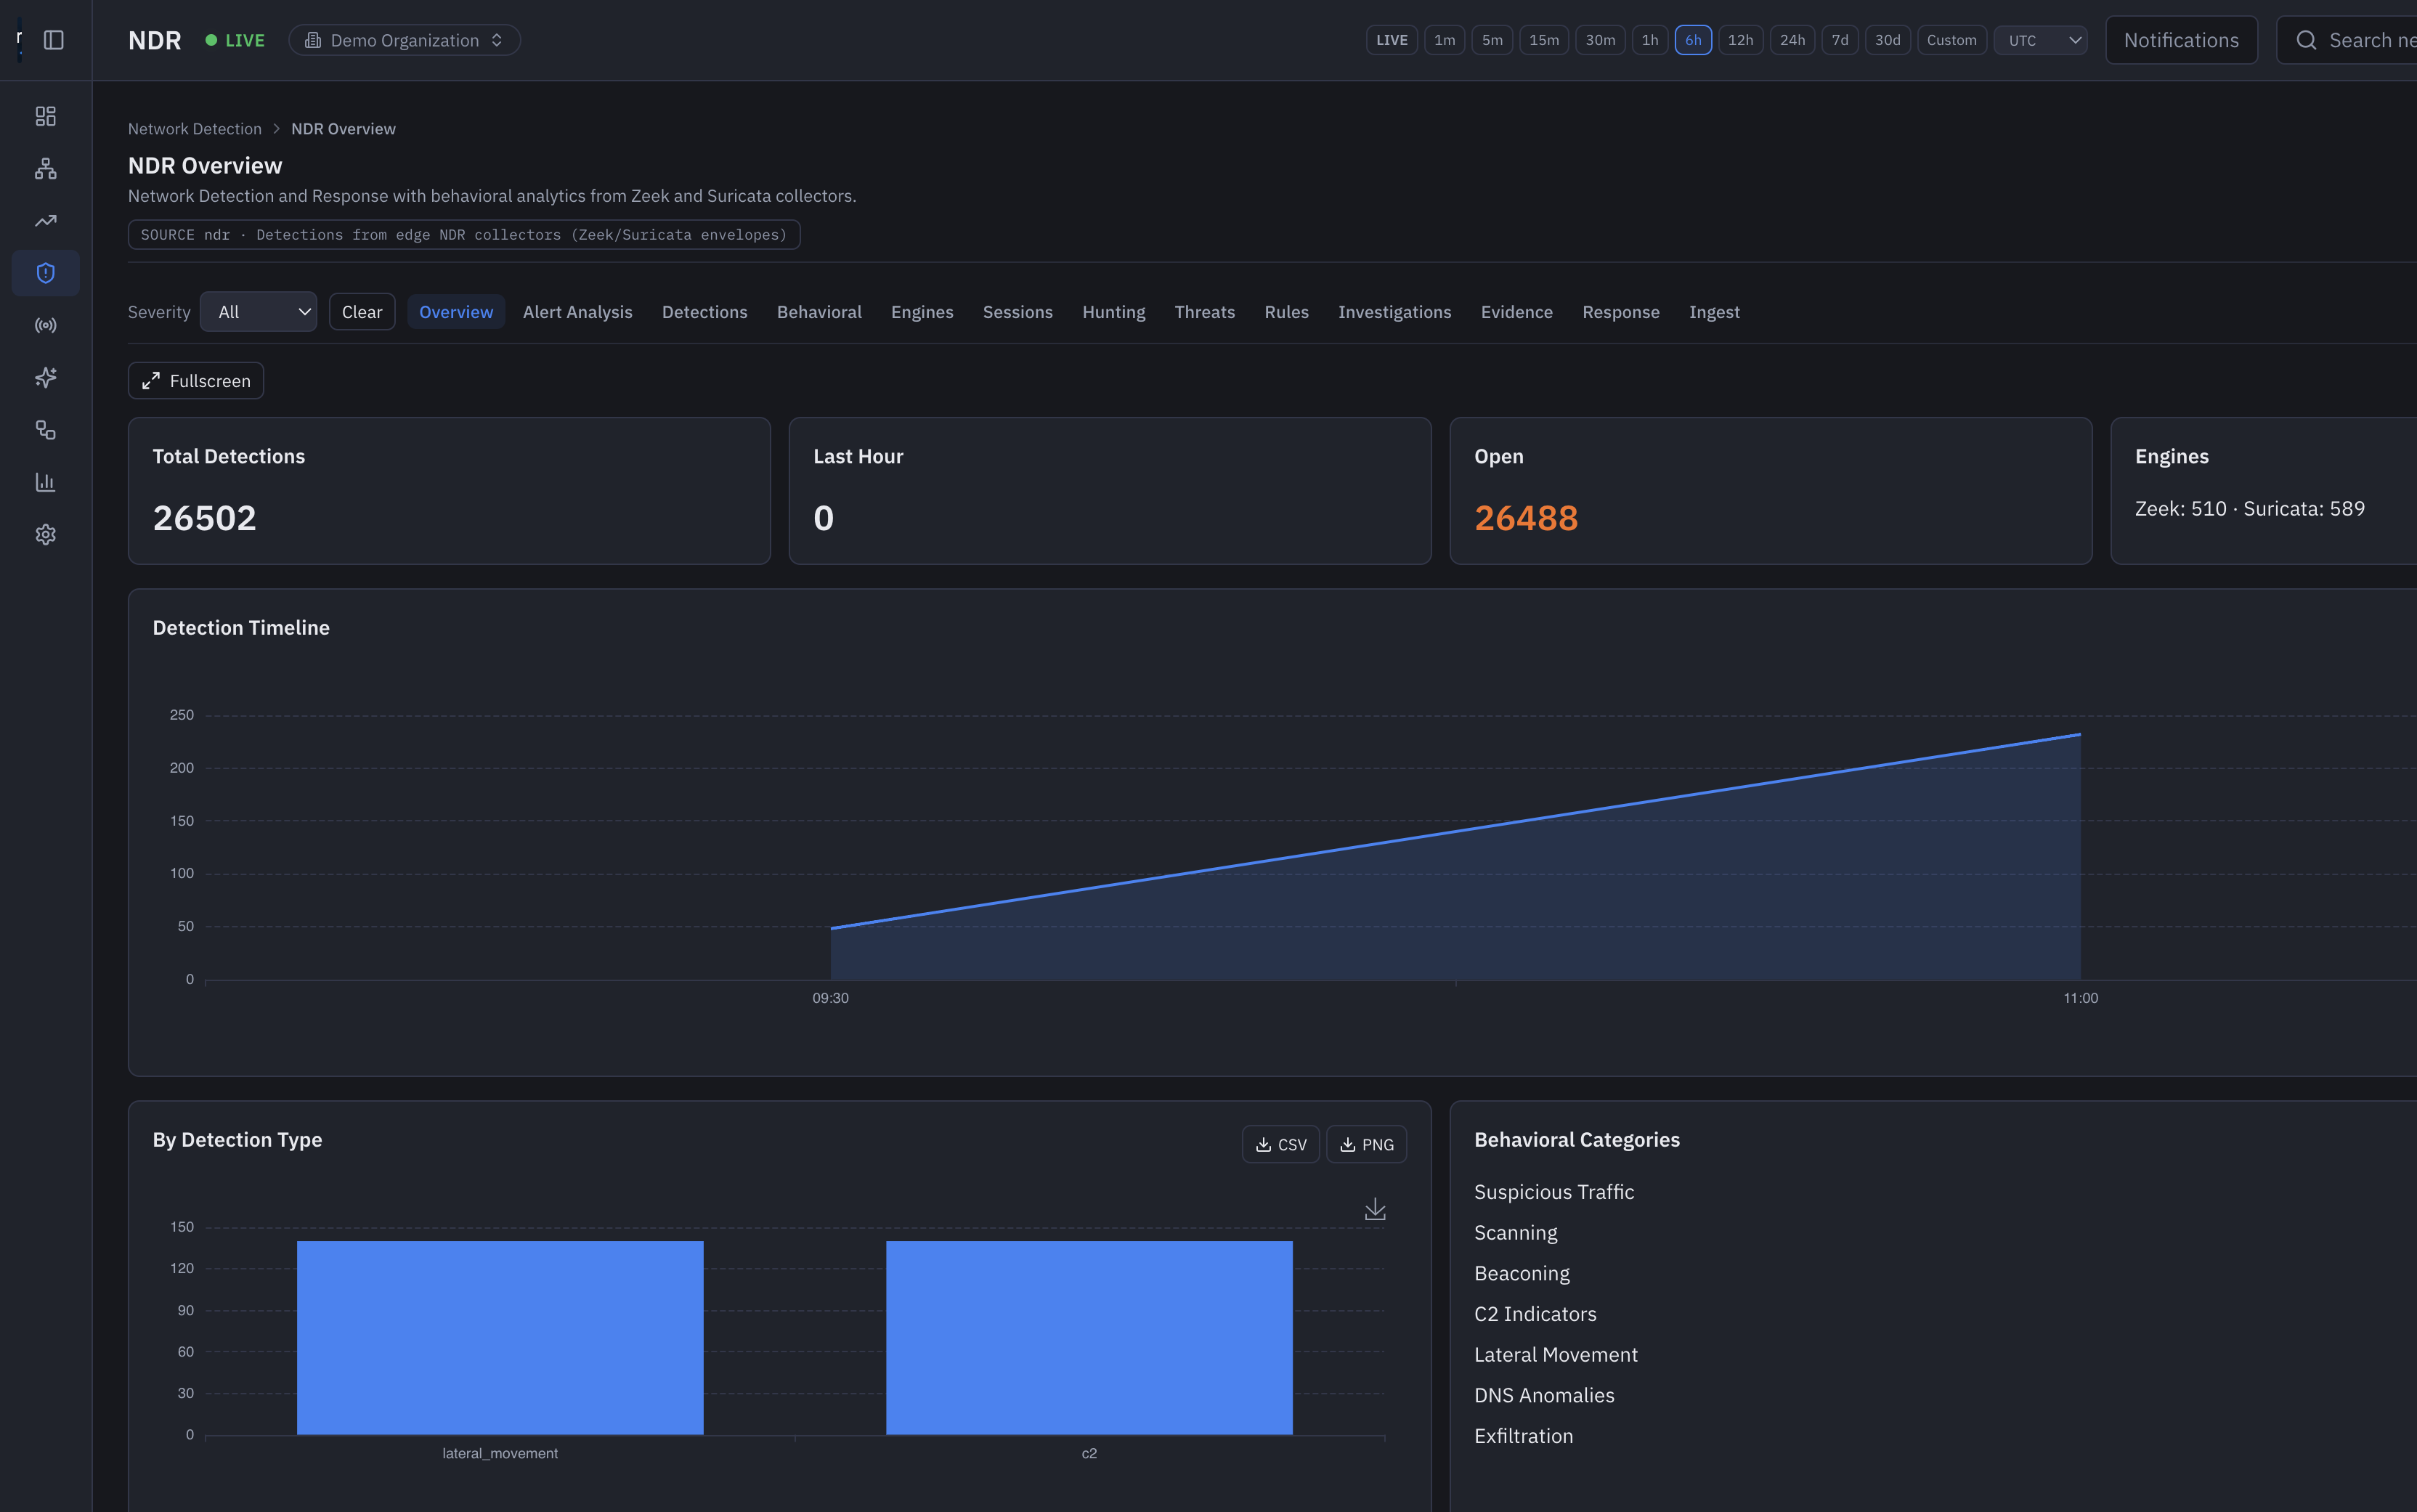Click the Network Detection breadcrumb link
The height and width of the screenshot is (1512, 2417).
(x=195, y=129)
